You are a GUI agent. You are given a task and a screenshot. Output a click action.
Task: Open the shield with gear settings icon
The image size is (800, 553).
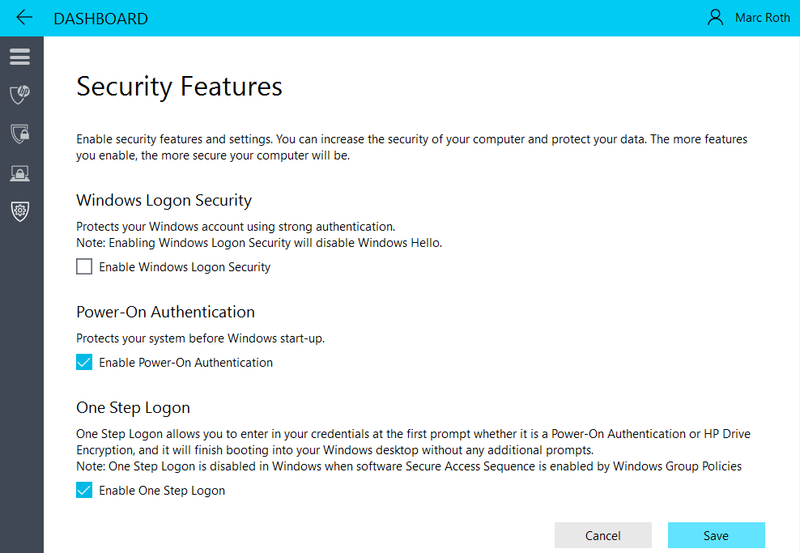tap(20, 211)
